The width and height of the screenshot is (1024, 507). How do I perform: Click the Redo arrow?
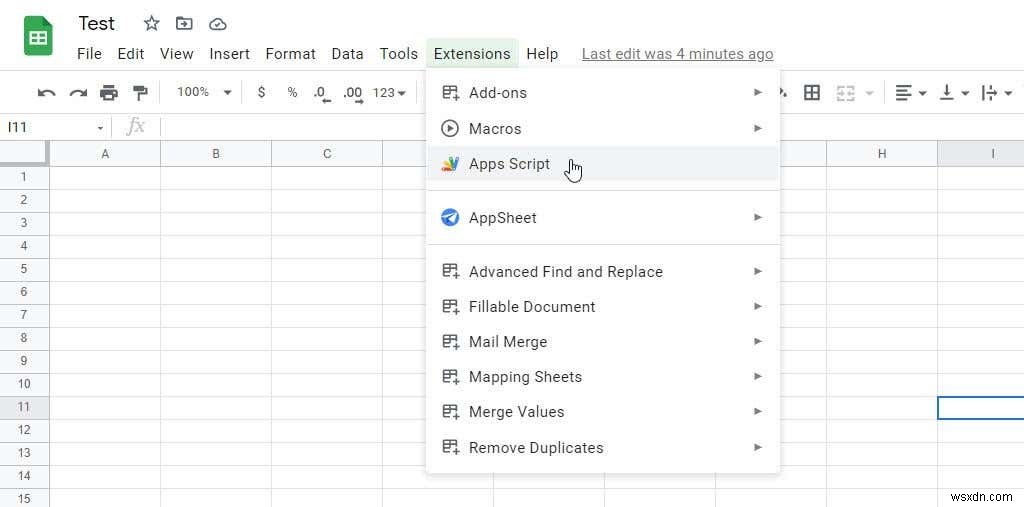pyautogui.click(x=78, y=93)
